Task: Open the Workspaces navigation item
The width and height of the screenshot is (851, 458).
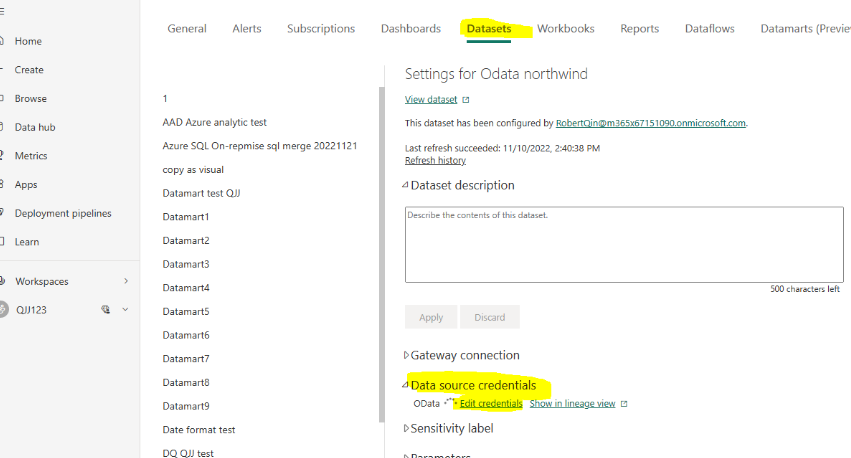Action: point(42,281)
